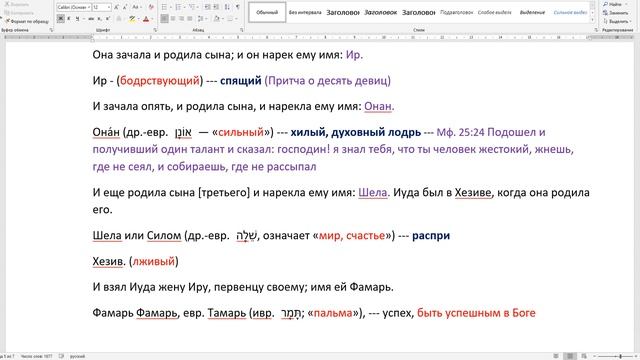Center align text
The height and width of the screenshot is (360, 640).
173,18
